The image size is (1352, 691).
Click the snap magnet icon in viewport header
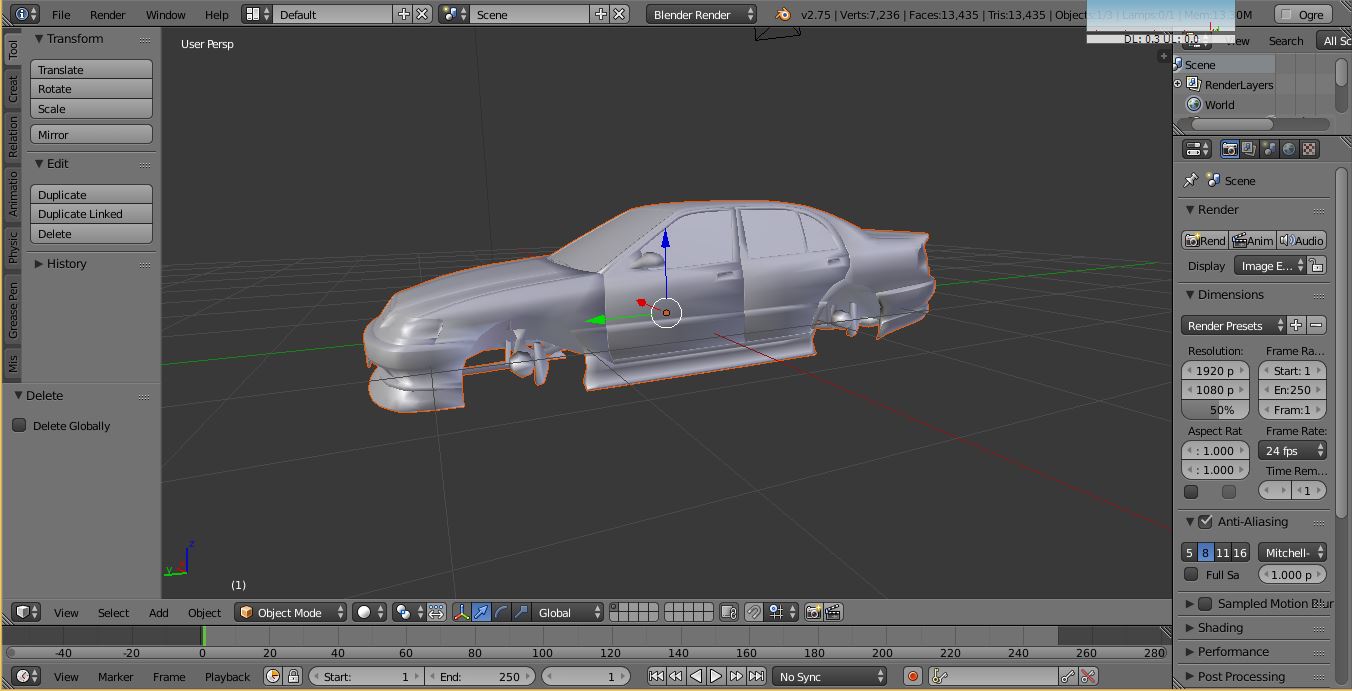pyautogui.click(x=754, y=612)
